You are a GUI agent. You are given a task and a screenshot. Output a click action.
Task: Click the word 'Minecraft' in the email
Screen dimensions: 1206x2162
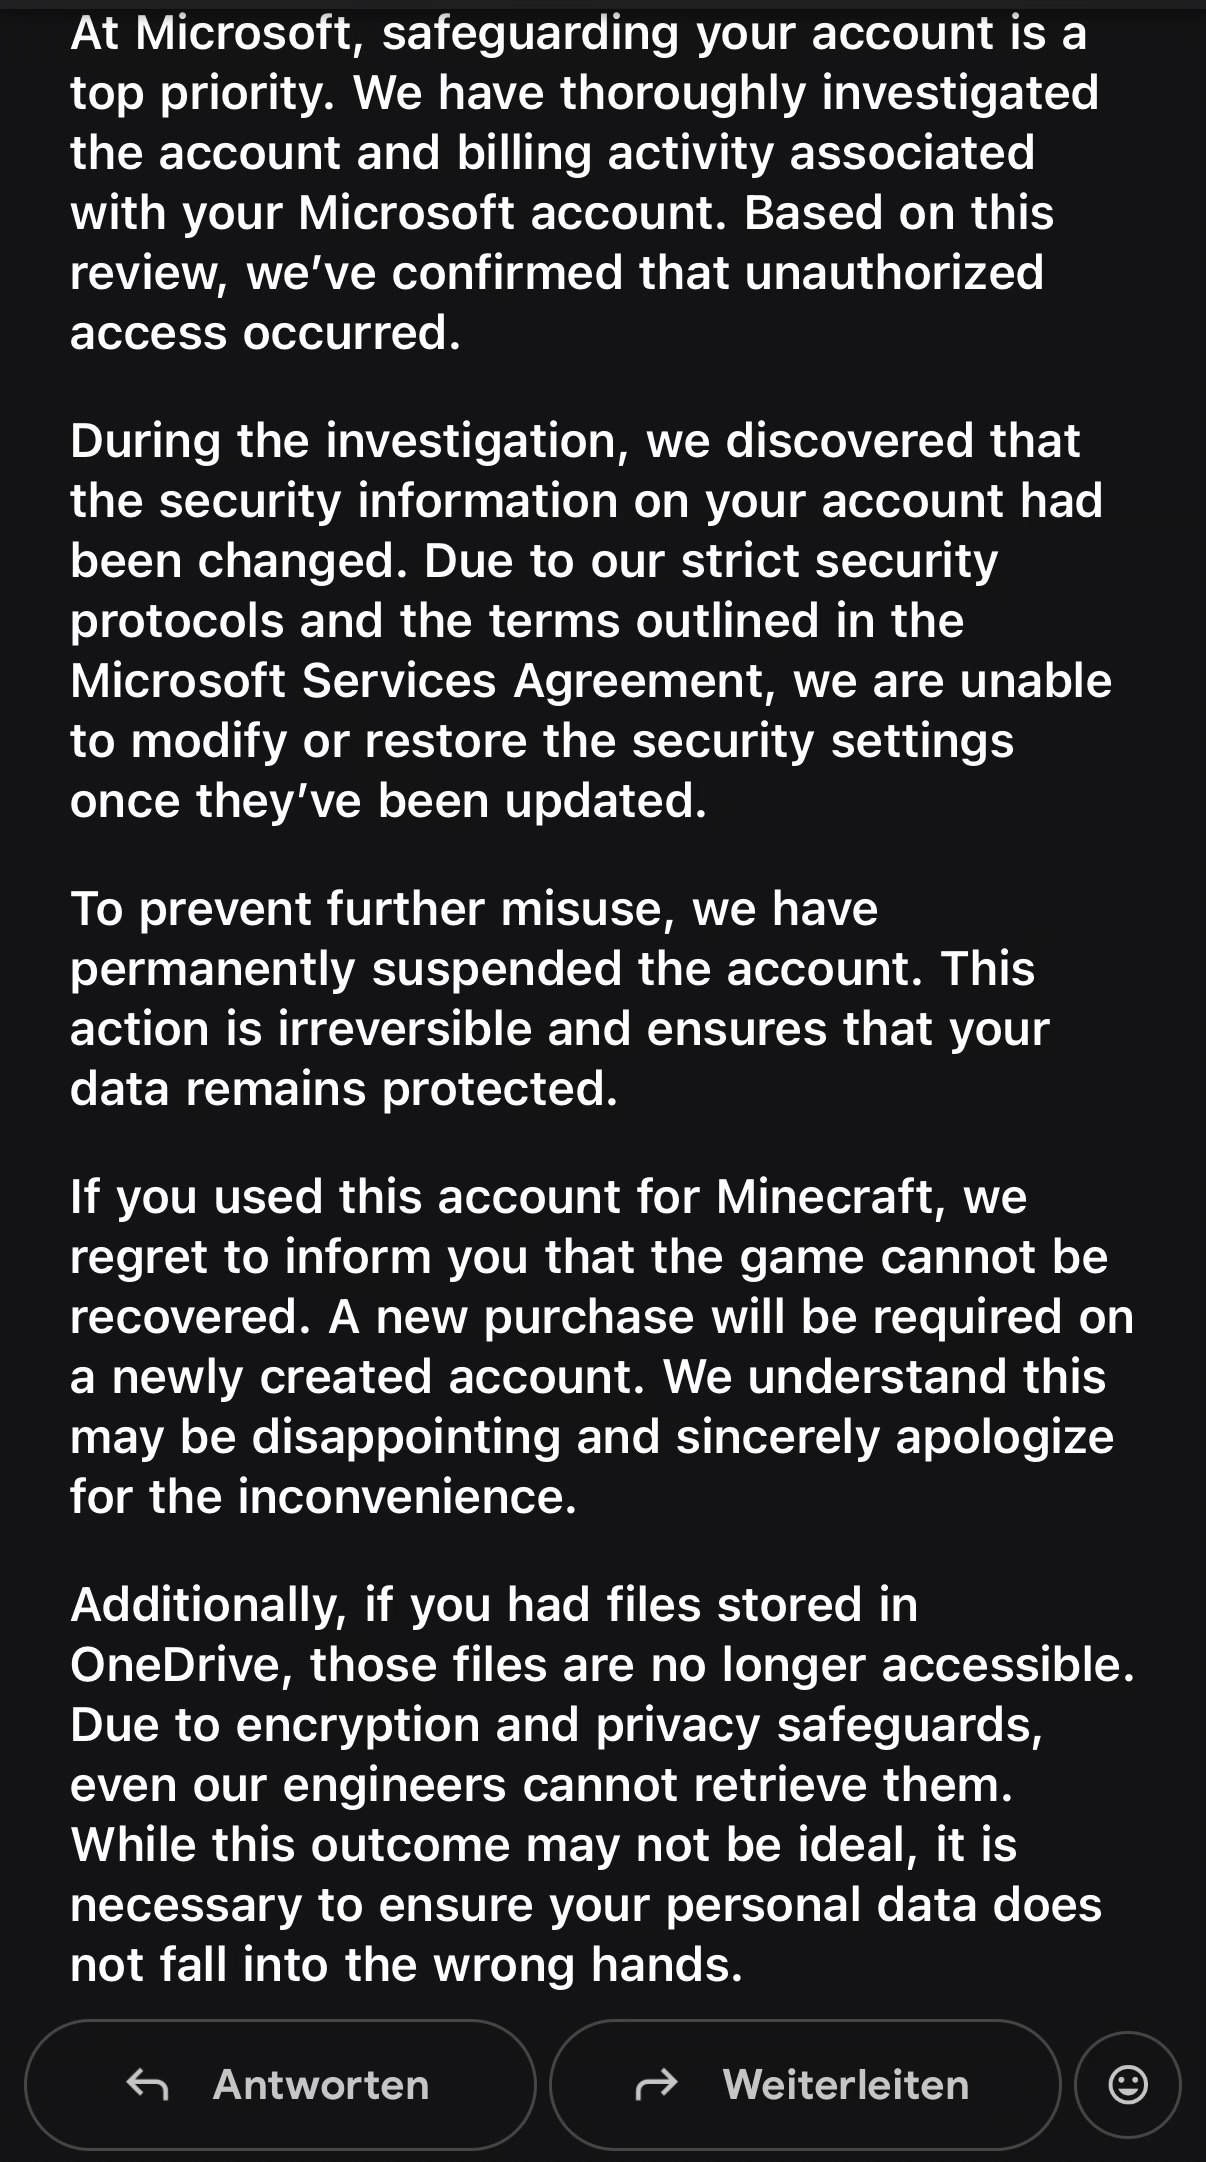(x=824, y=1196)
